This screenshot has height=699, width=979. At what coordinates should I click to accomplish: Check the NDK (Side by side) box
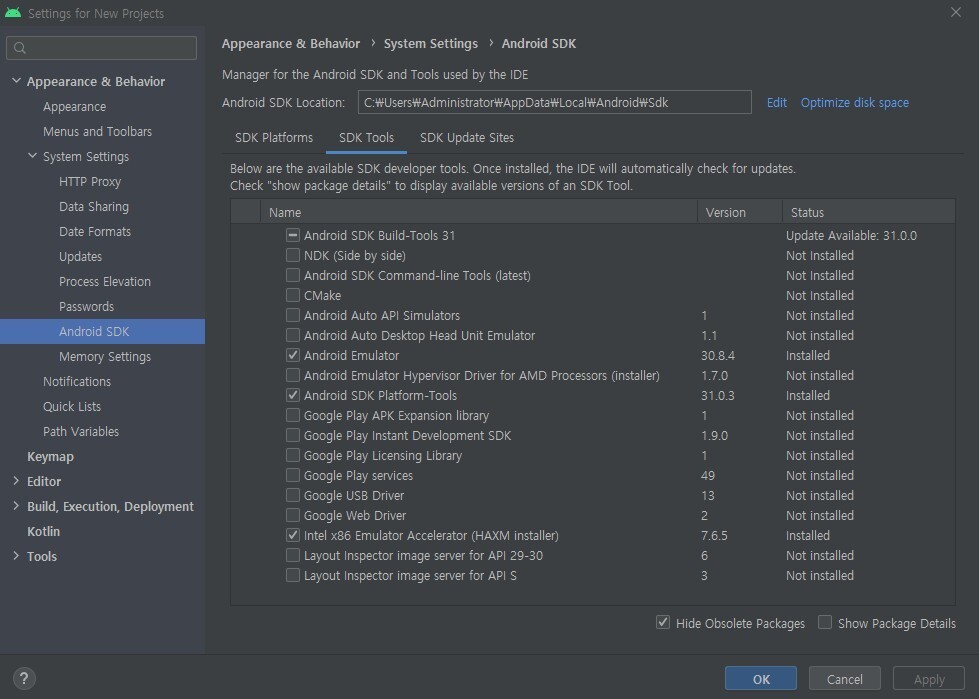tap(293, 255)
